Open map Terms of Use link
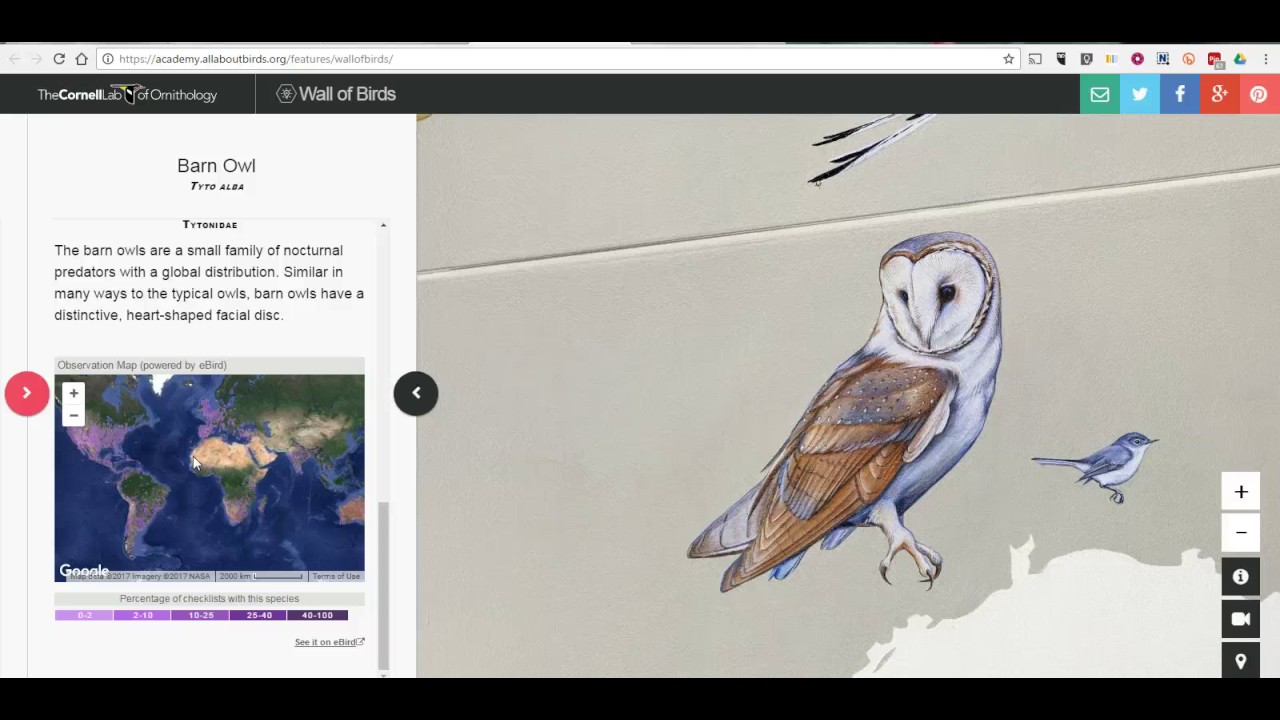This screenshot has width=1280, height=720. (x=336, y=576)
